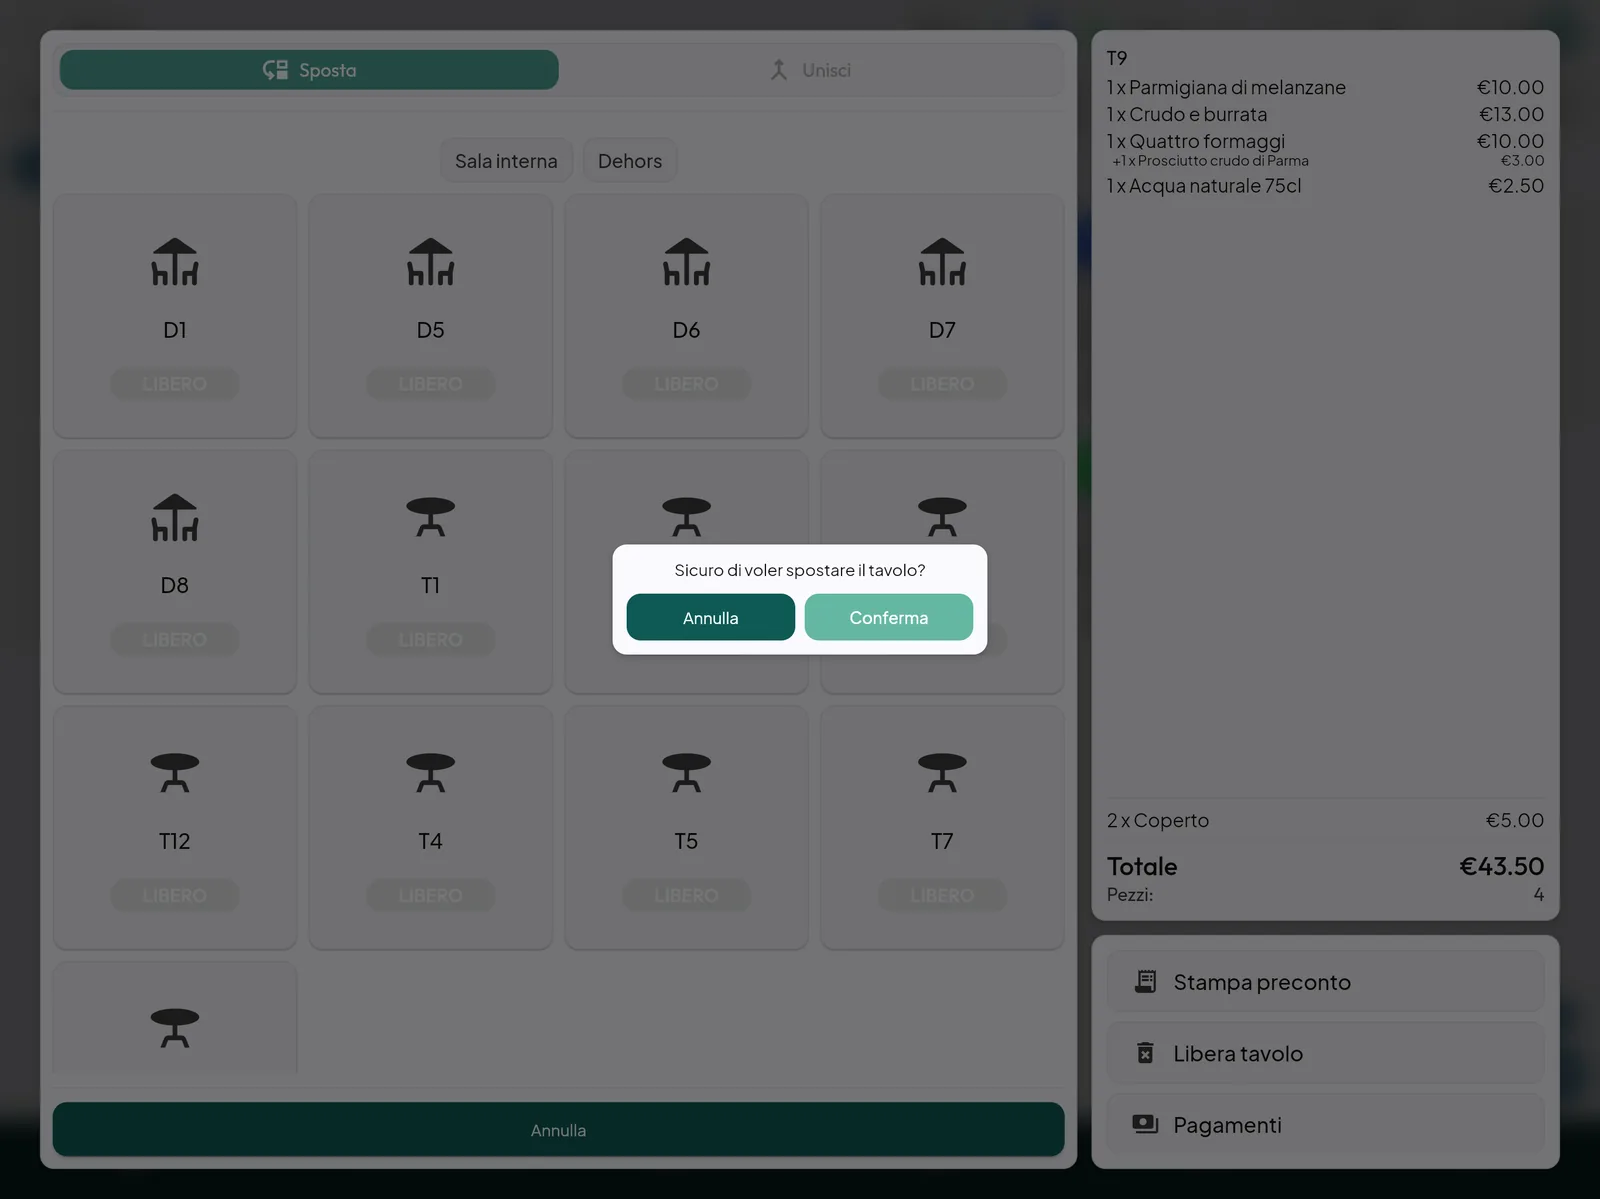Click the Libera tavolo label
1600x1199 pixels.
(1238, 1053)
